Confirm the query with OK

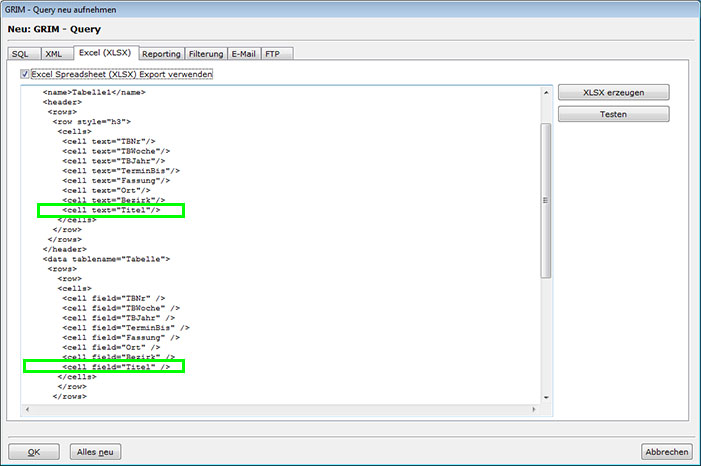(x=34, y=452)
